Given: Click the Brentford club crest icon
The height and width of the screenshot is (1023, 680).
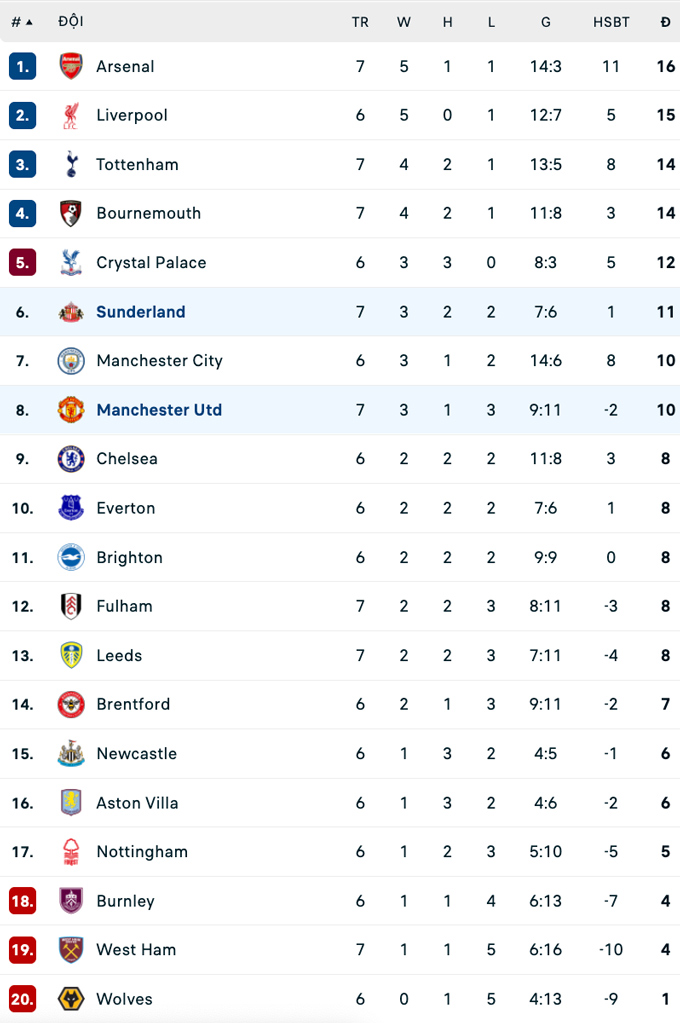Looking at the screenshot, I should point(71,705).
